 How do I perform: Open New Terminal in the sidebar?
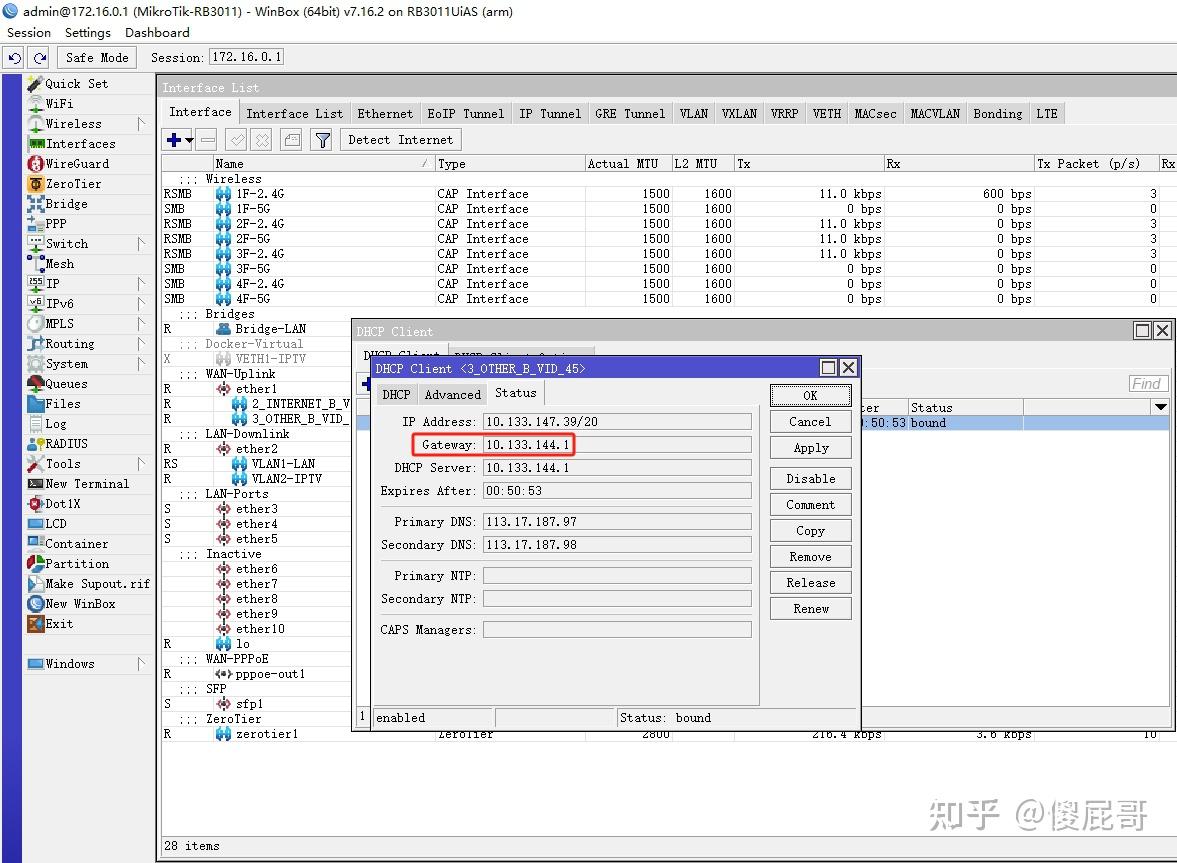click(x=87, y=484)
